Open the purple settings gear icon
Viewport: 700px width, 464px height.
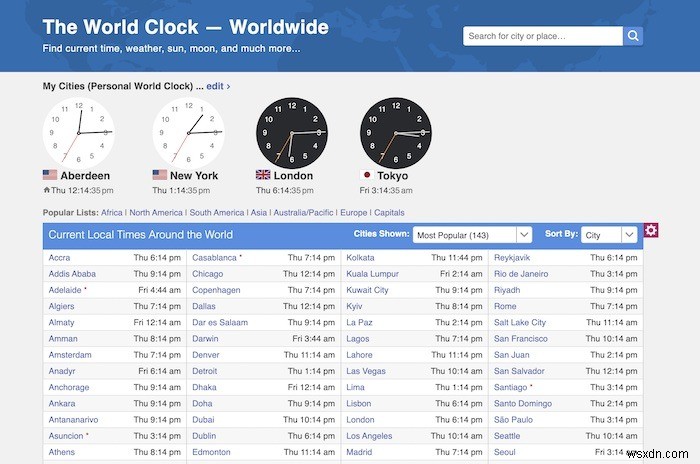click(651, 231)
